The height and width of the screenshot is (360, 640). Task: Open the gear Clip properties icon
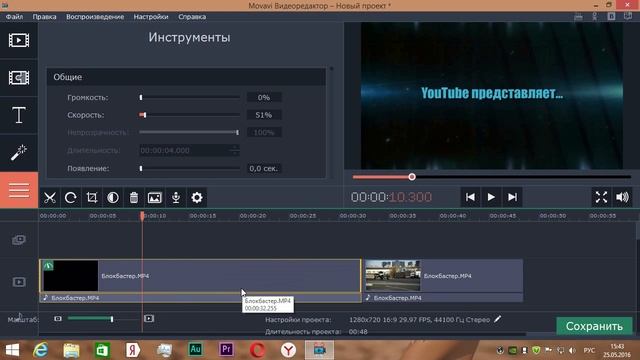point(197,198)
